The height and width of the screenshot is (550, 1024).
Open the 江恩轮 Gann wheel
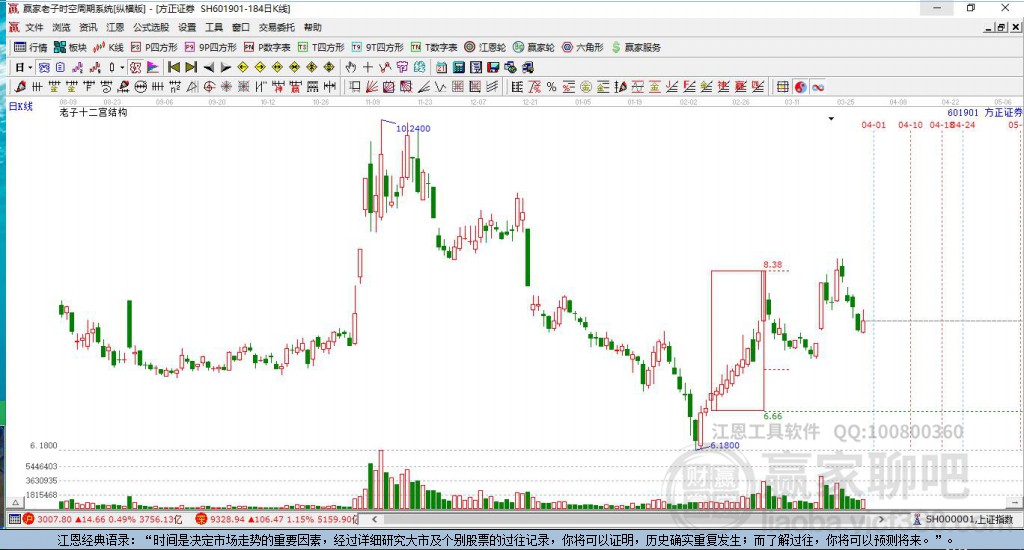click(x=485, y=47)
